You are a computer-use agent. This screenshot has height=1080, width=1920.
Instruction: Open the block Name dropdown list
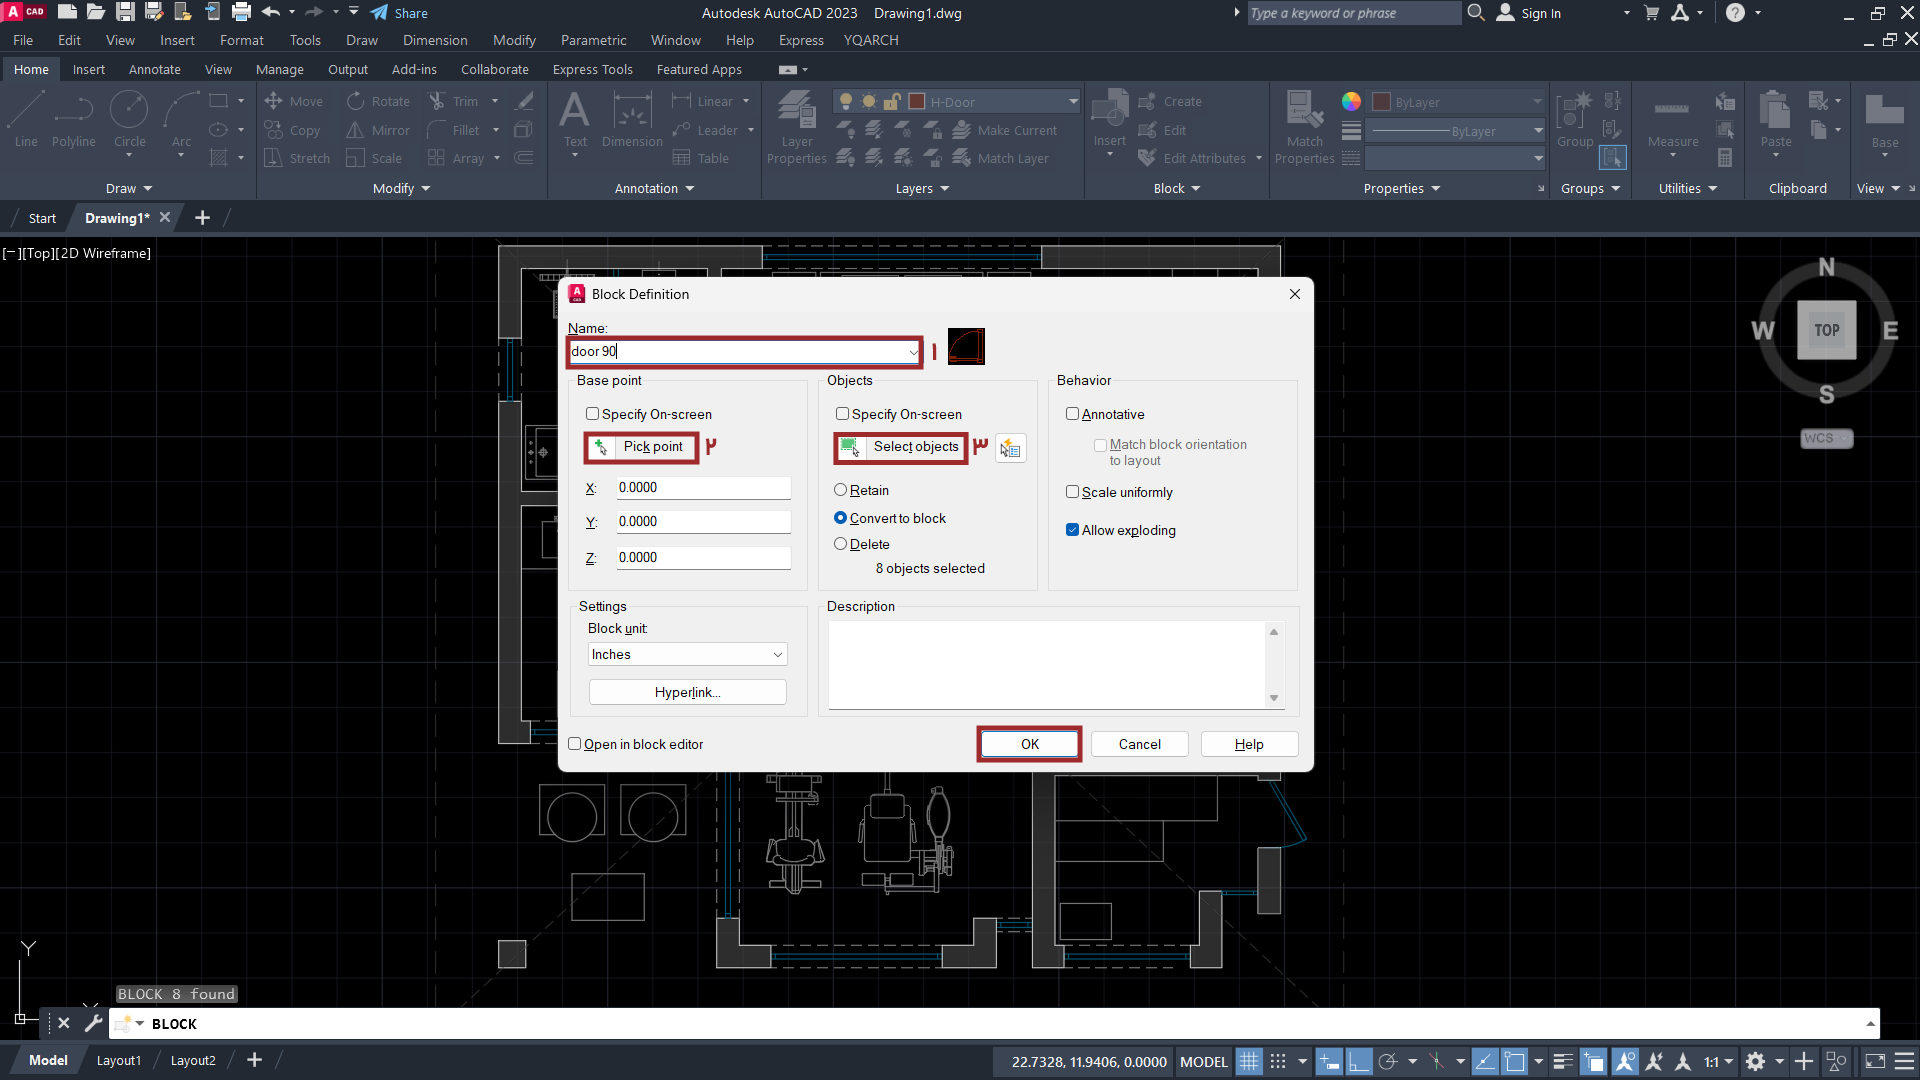(x=912, y=352)
